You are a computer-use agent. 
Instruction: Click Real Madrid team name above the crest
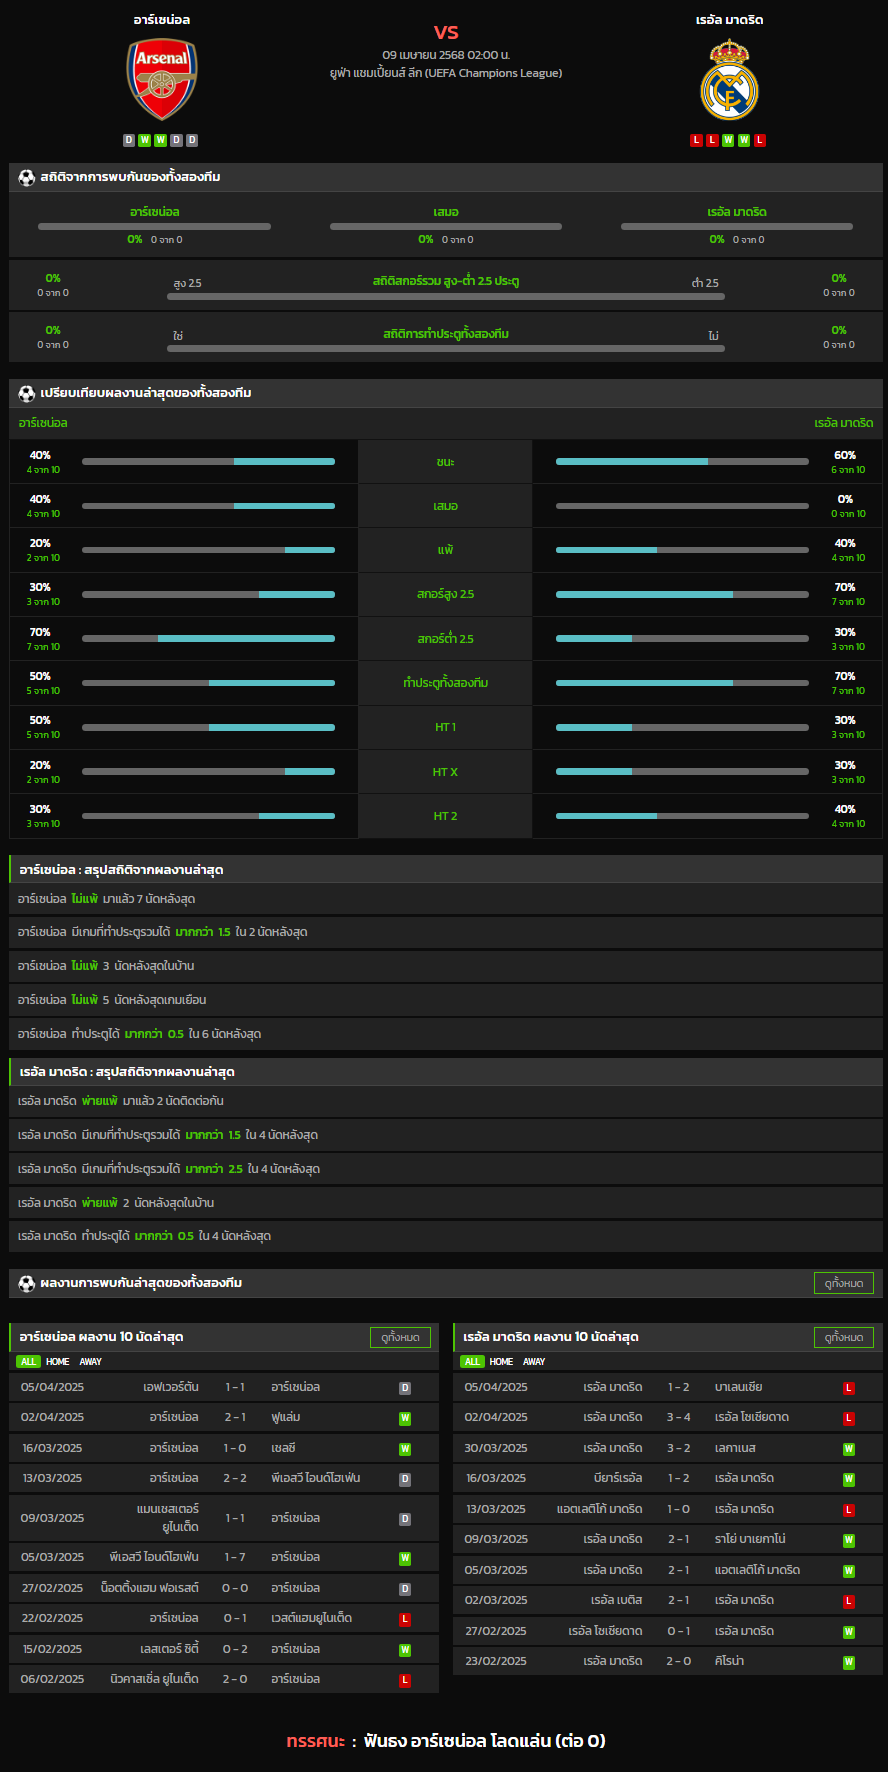[730, 20]
